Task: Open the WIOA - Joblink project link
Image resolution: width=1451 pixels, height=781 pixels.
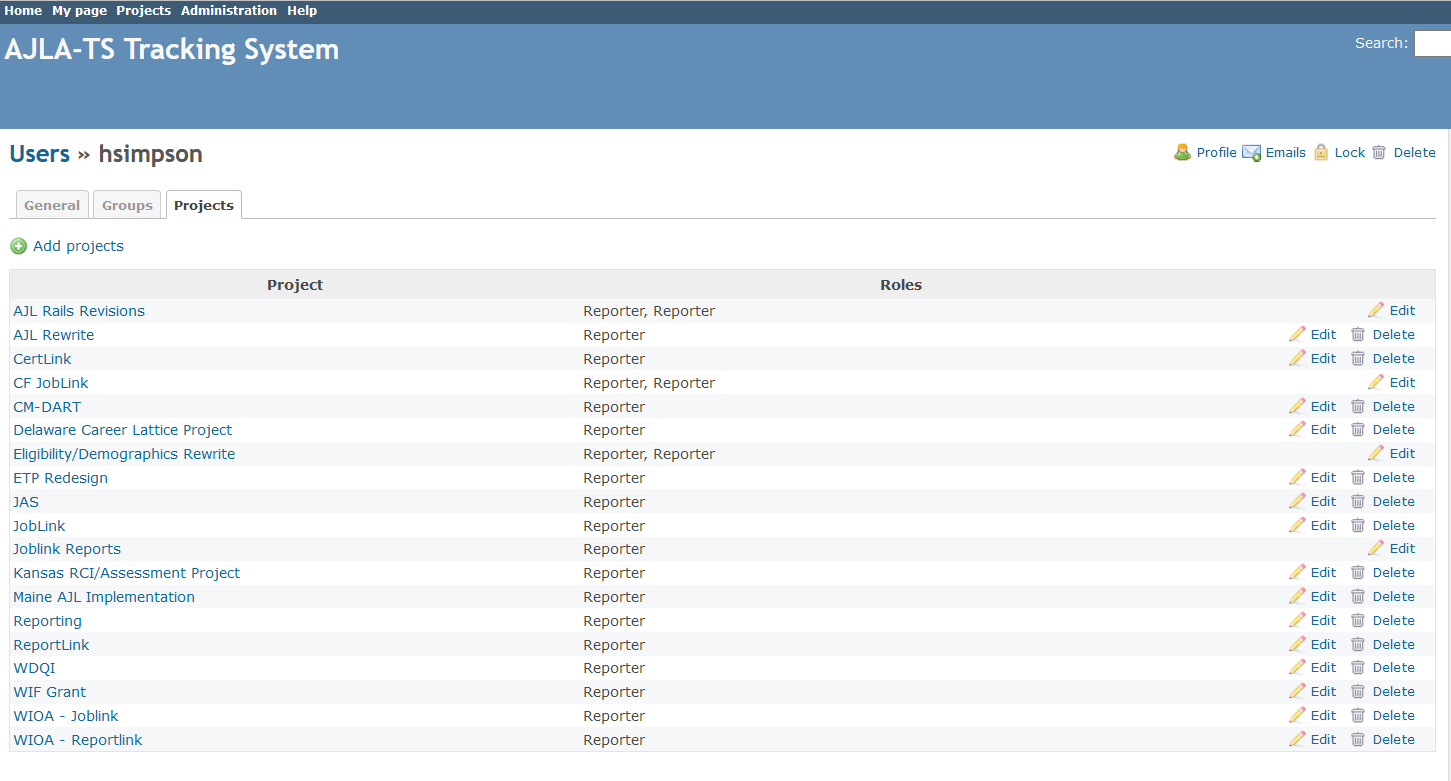Action: 66,716
